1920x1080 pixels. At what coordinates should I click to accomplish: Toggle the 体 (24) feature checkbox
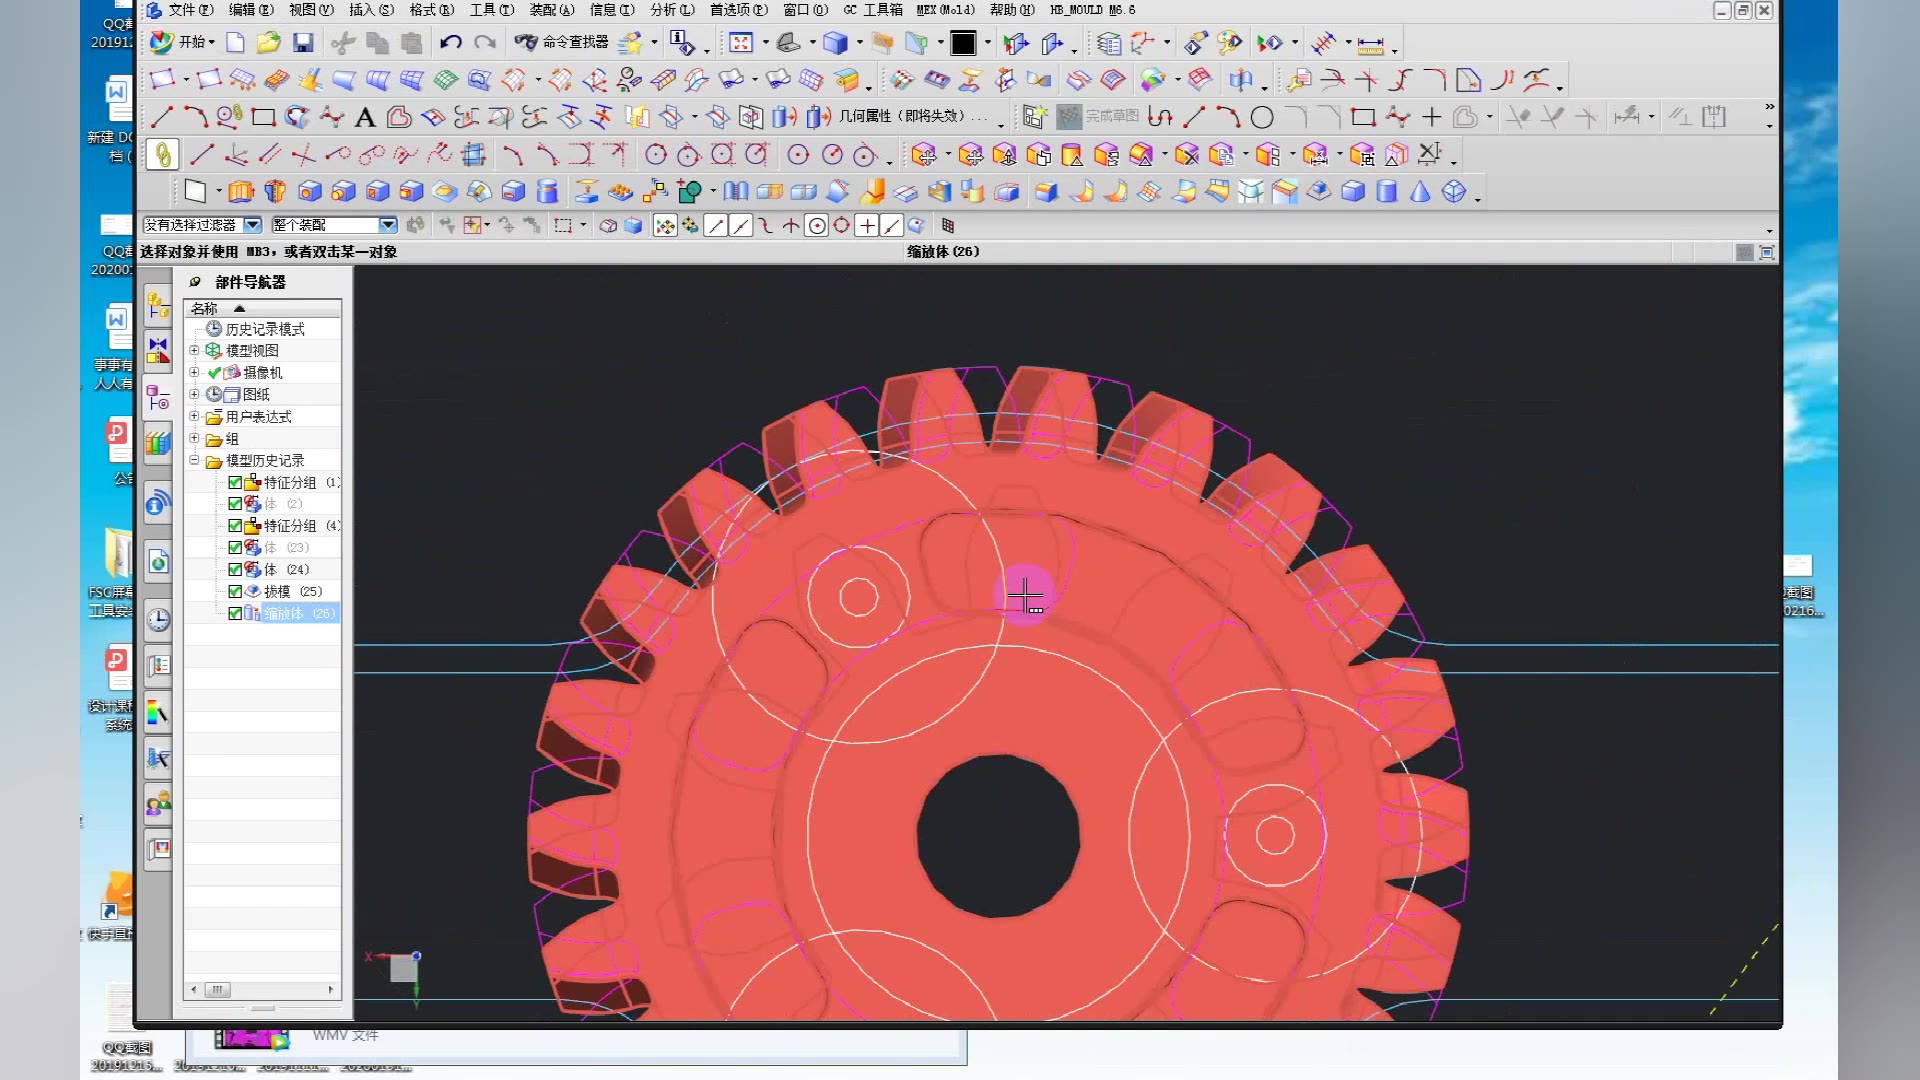(x=235, y=569)
